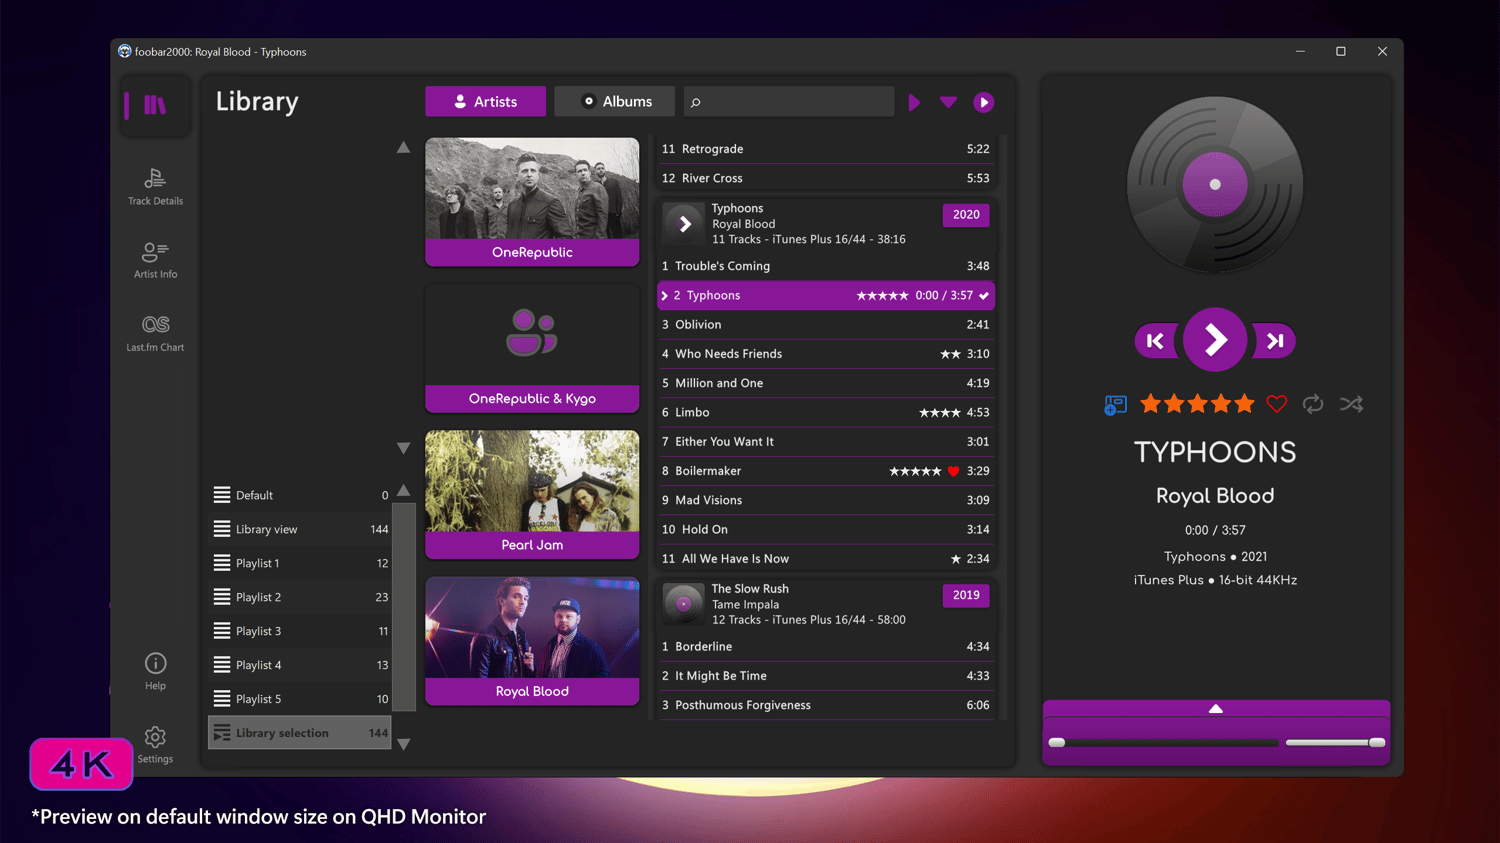This screenshot has width=1500, height=843.
Task: Click the add-to-playlist icon left of stars
Action: pos(1115,404)
